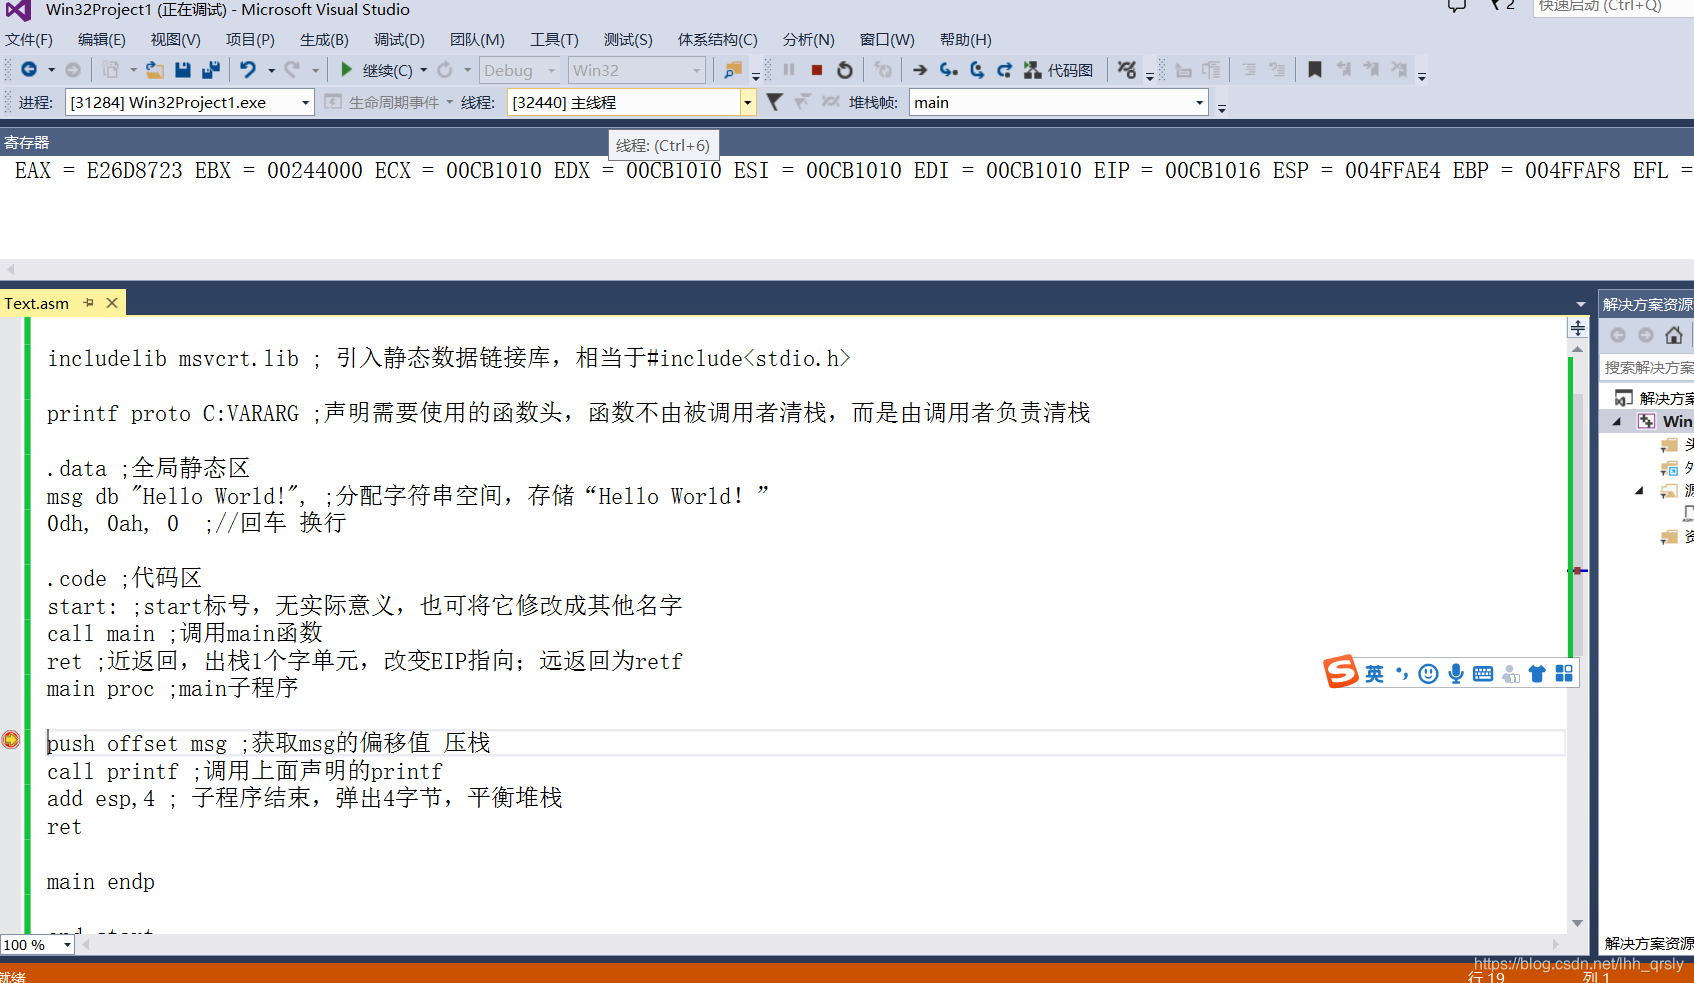The width and height of the screenshot is (1694, 983).
Task: Open the Sogou skin shirt icon
Action: (x=1537, y=674)
